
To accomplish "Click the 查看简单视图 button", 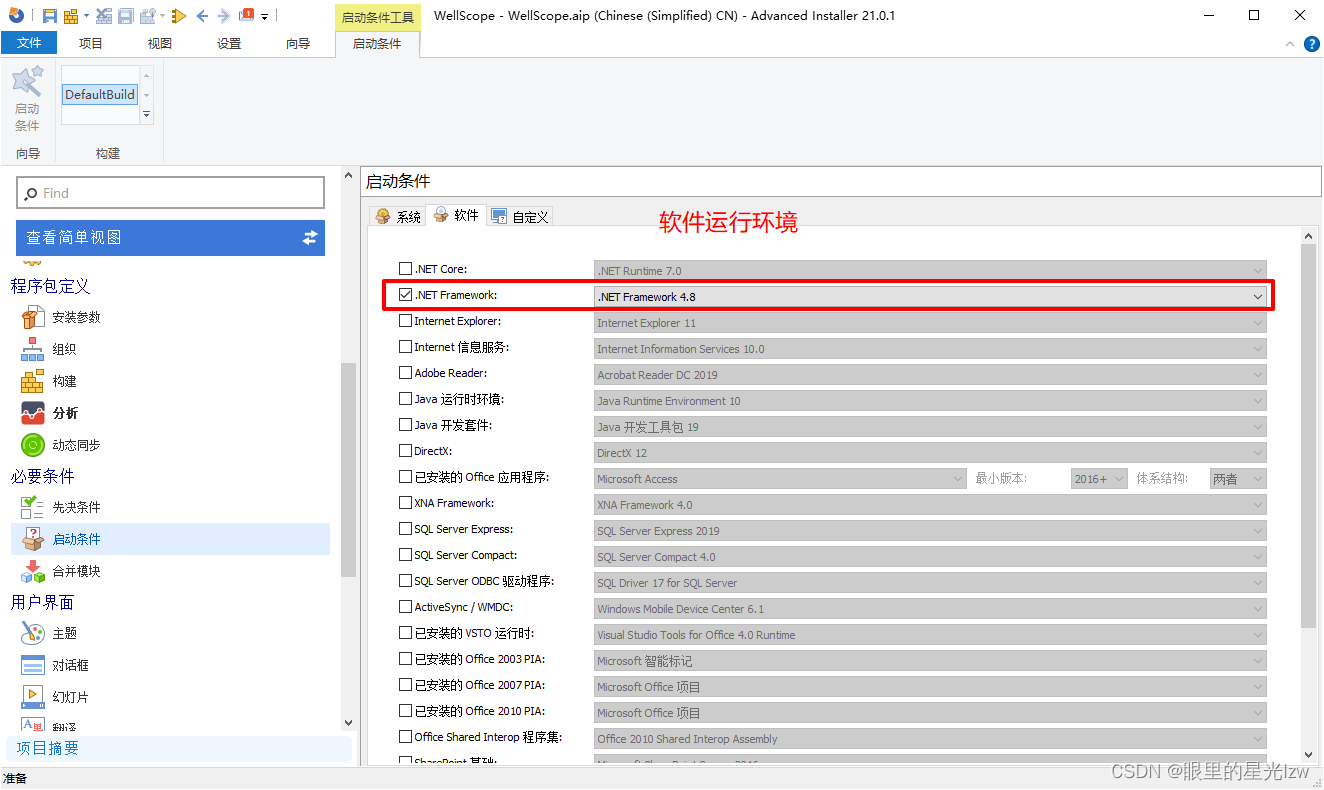I will (x=170, y=237).
